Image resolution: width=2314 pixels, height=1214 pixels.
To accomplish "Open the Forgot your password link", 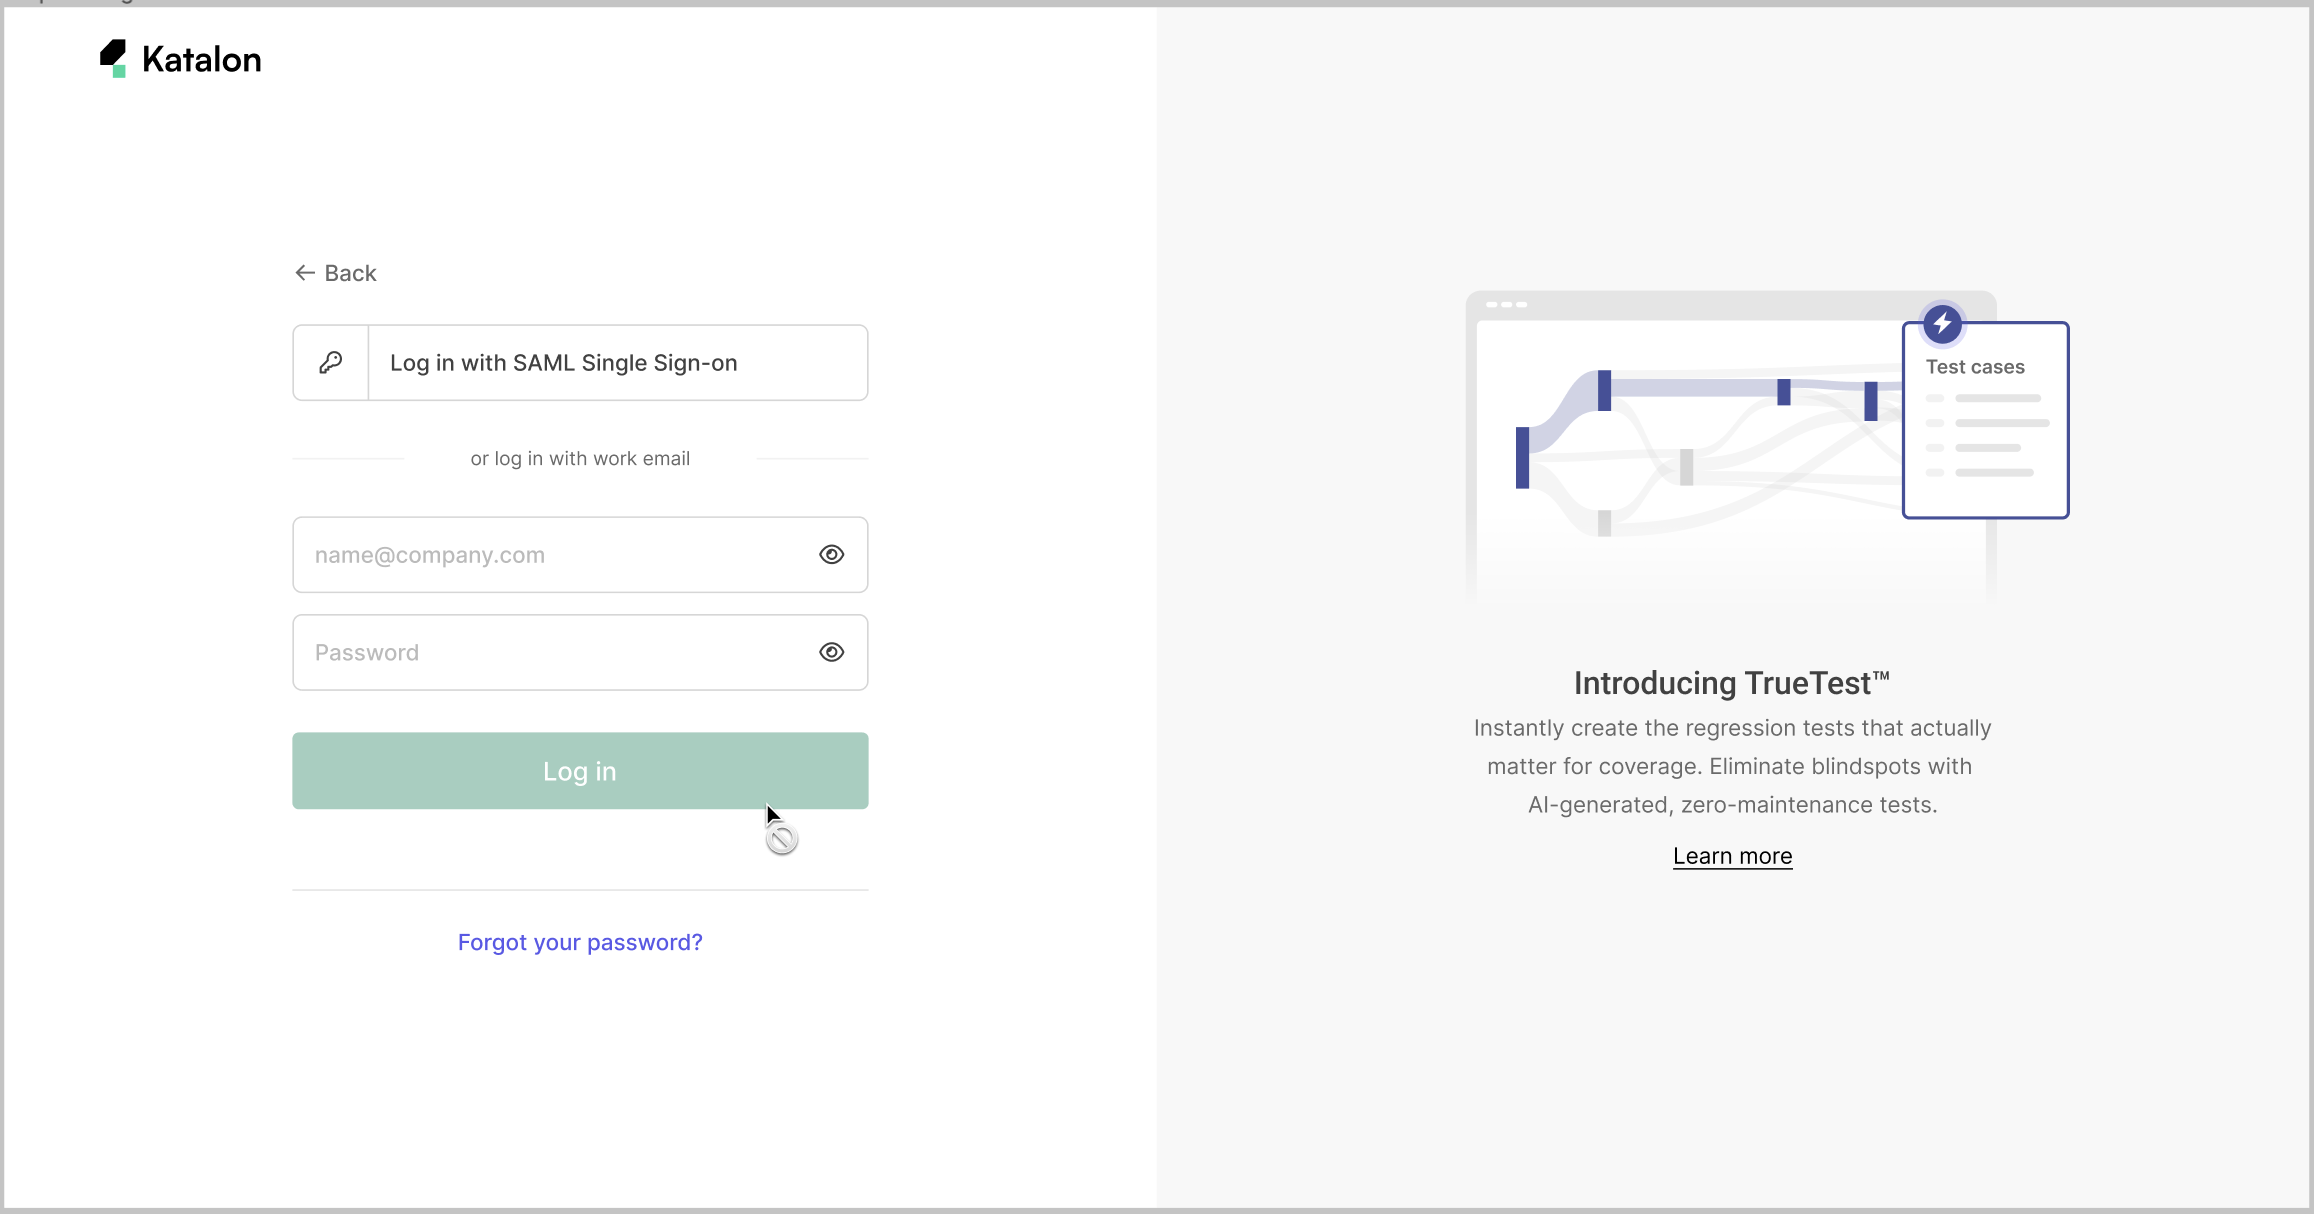I will [x=580, y=942].
